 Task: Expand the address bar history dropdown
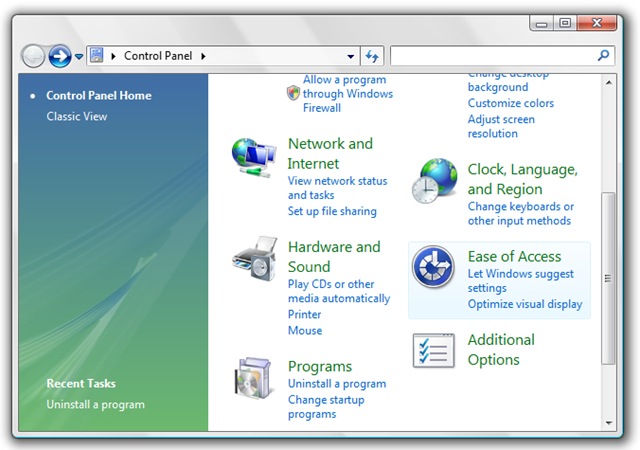click(351, 56)
